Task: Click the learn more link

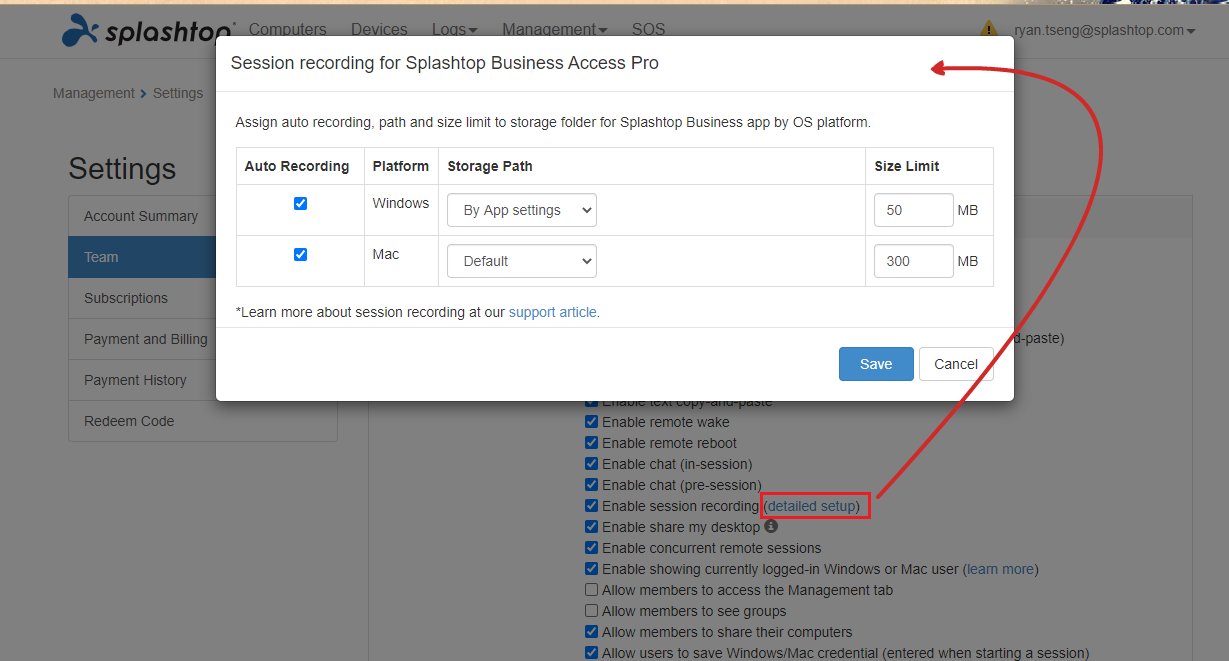Action: pos(1001,569)
